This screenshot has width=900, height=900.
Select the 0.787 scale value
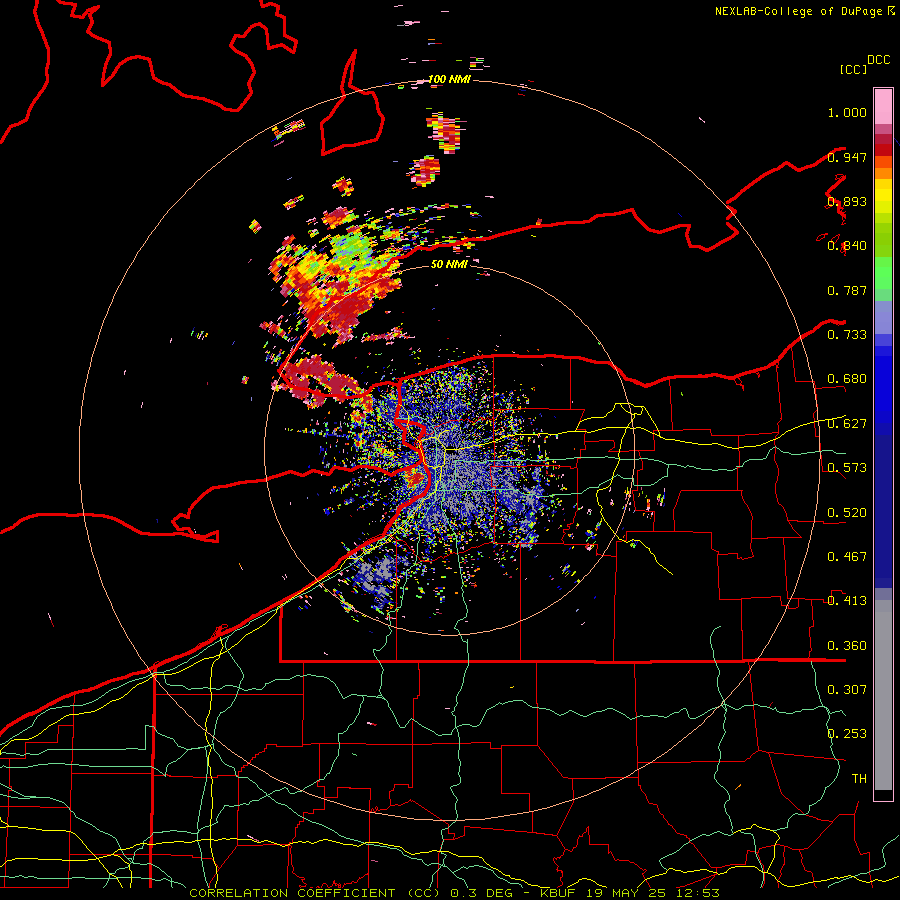click(847, 290)
